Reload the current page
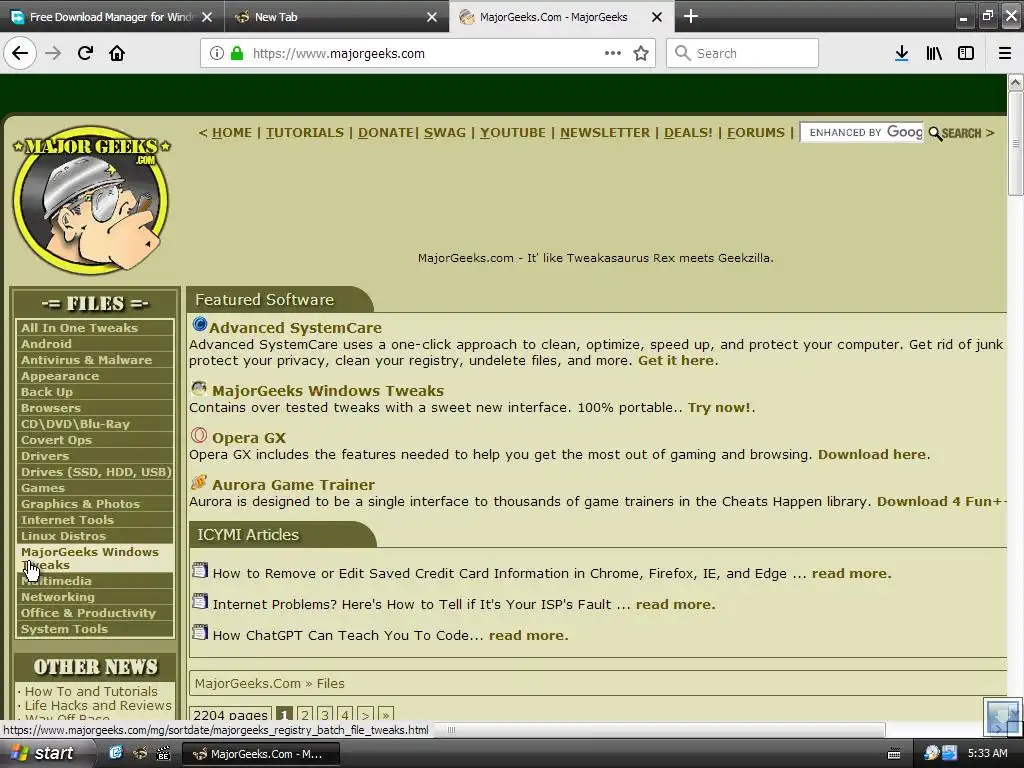Viewport: 1024px width, 768px height. 85,53
